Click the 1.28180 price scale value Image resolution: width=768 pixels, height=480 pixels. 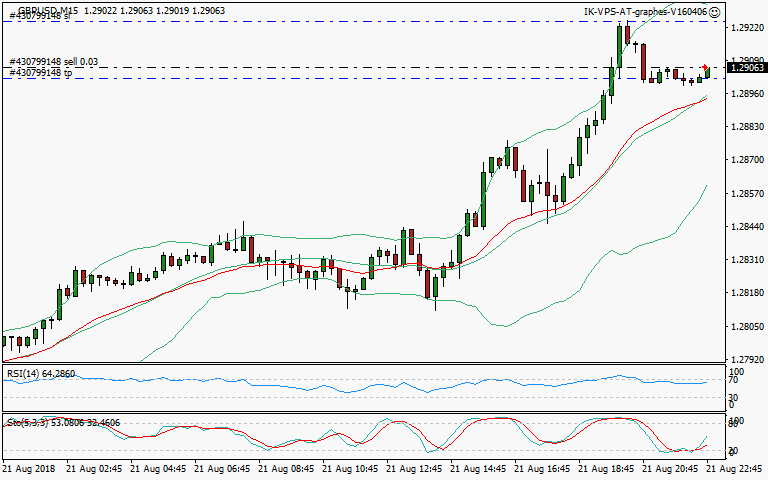point(747,293)
